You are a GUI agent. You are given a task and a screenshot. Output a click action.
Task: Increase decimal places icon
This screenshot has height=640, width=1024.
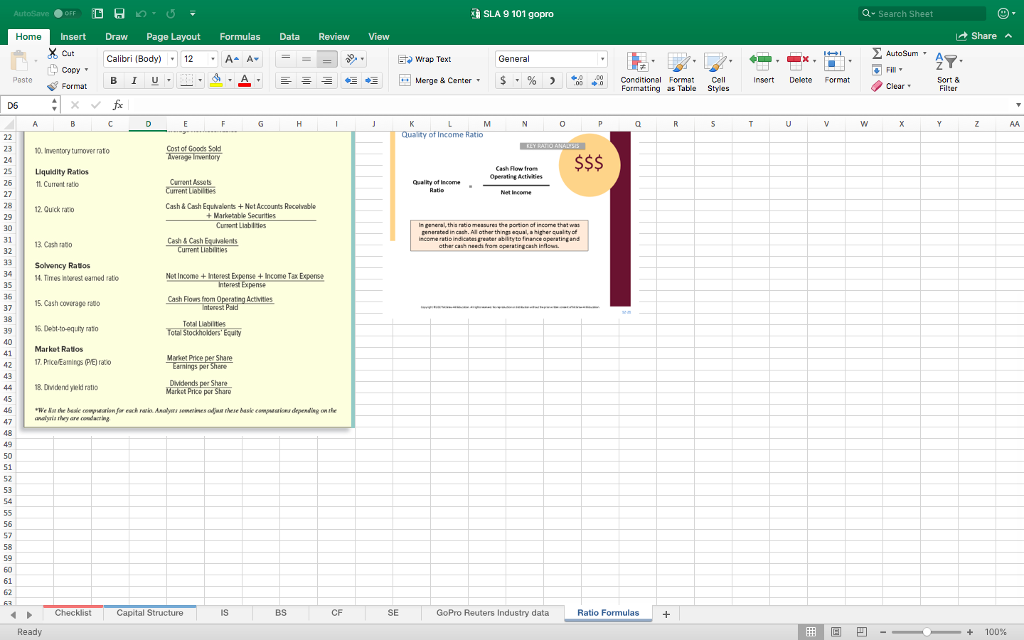(577, 80)
